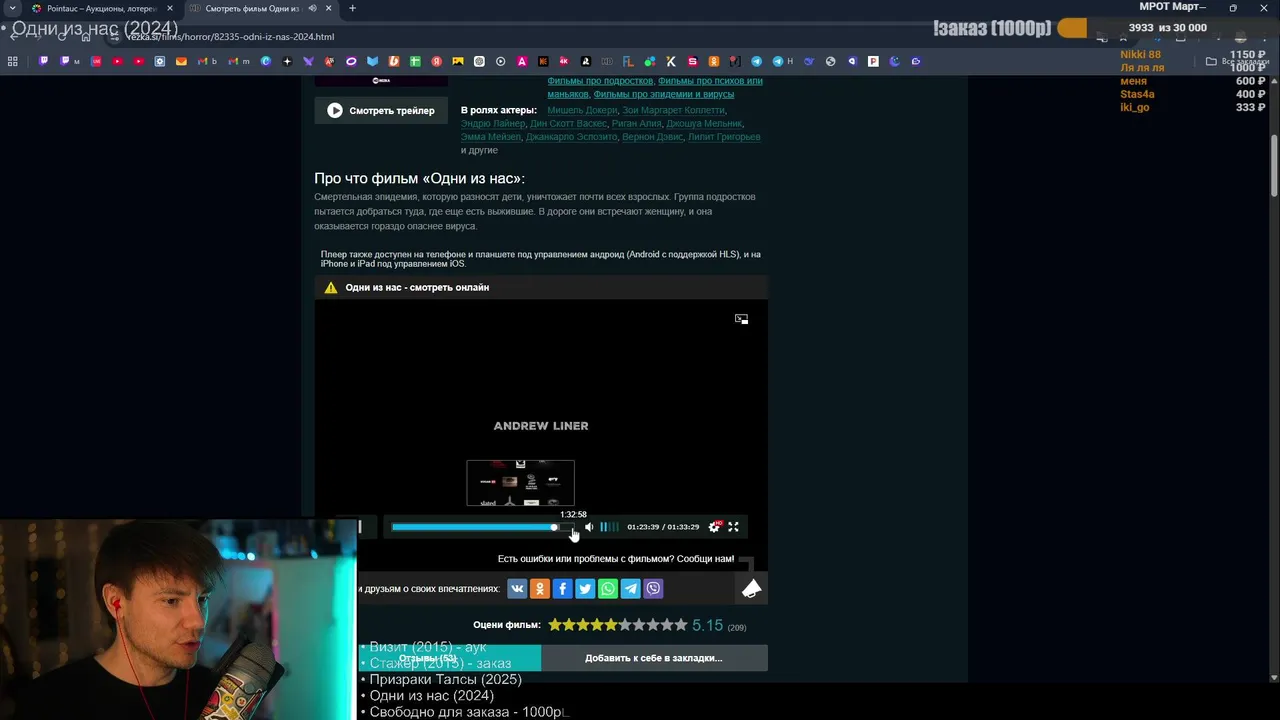Open picture-in-picture from player corner

pyautogui.click(x=741, y=319)
